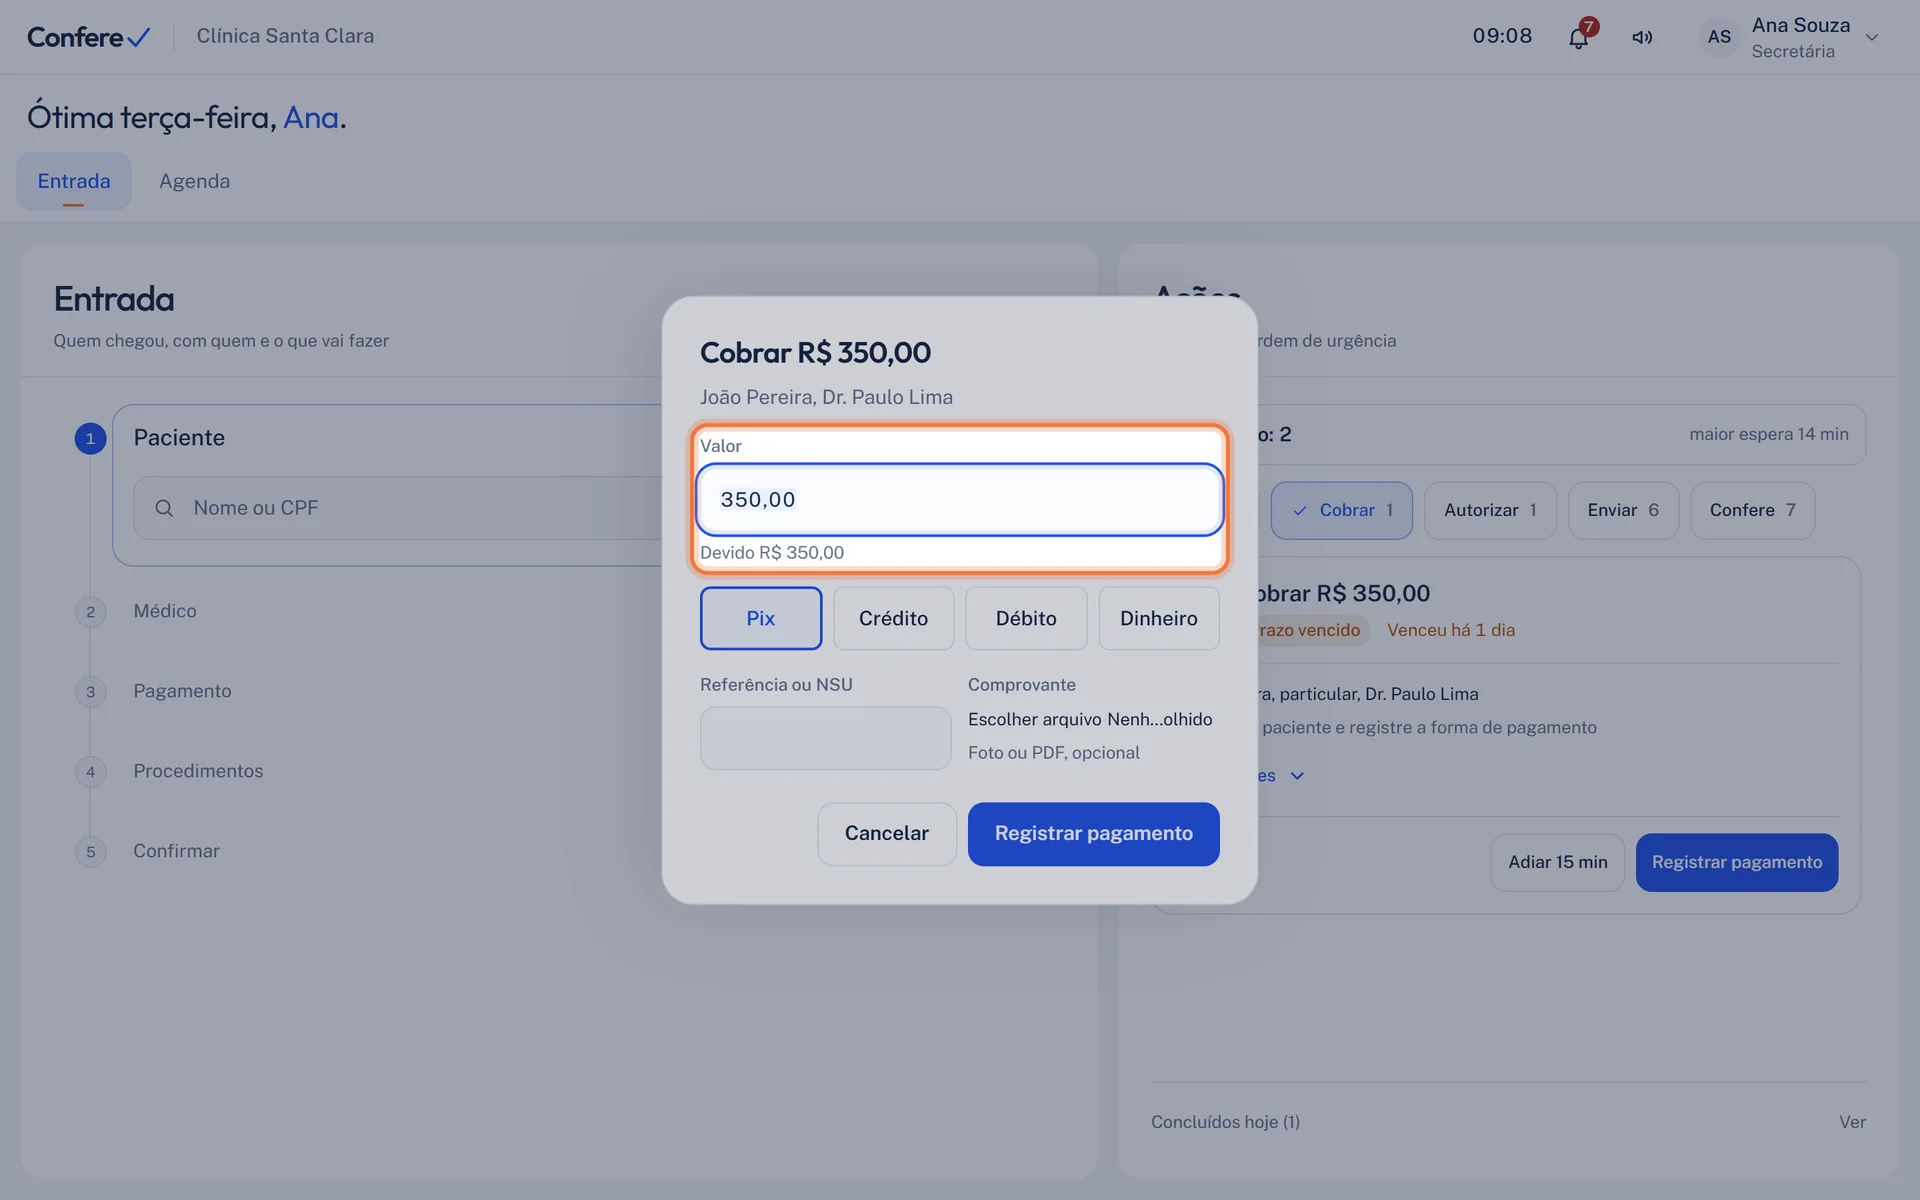Open step 3 Pagamento
Image resolution: width=1920 pixels, height=1200 pixels.
coord(182,691)
